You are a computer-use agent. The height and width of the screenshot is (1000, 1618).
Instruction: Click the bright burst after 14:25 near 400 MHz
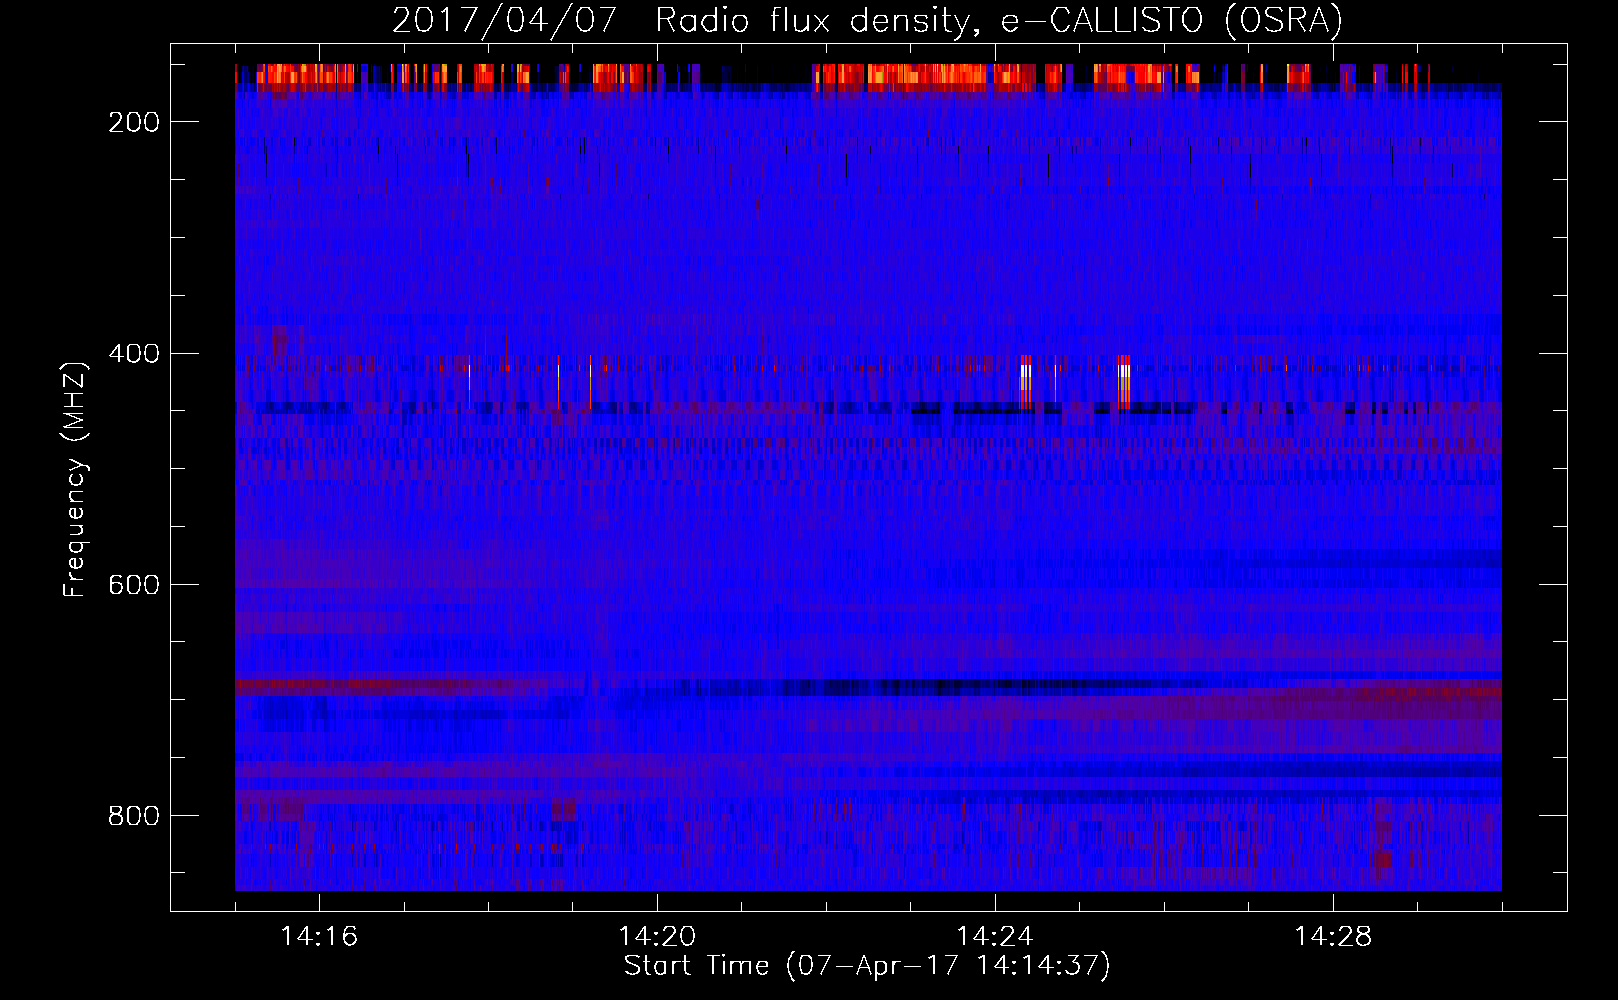[1124, 382]
